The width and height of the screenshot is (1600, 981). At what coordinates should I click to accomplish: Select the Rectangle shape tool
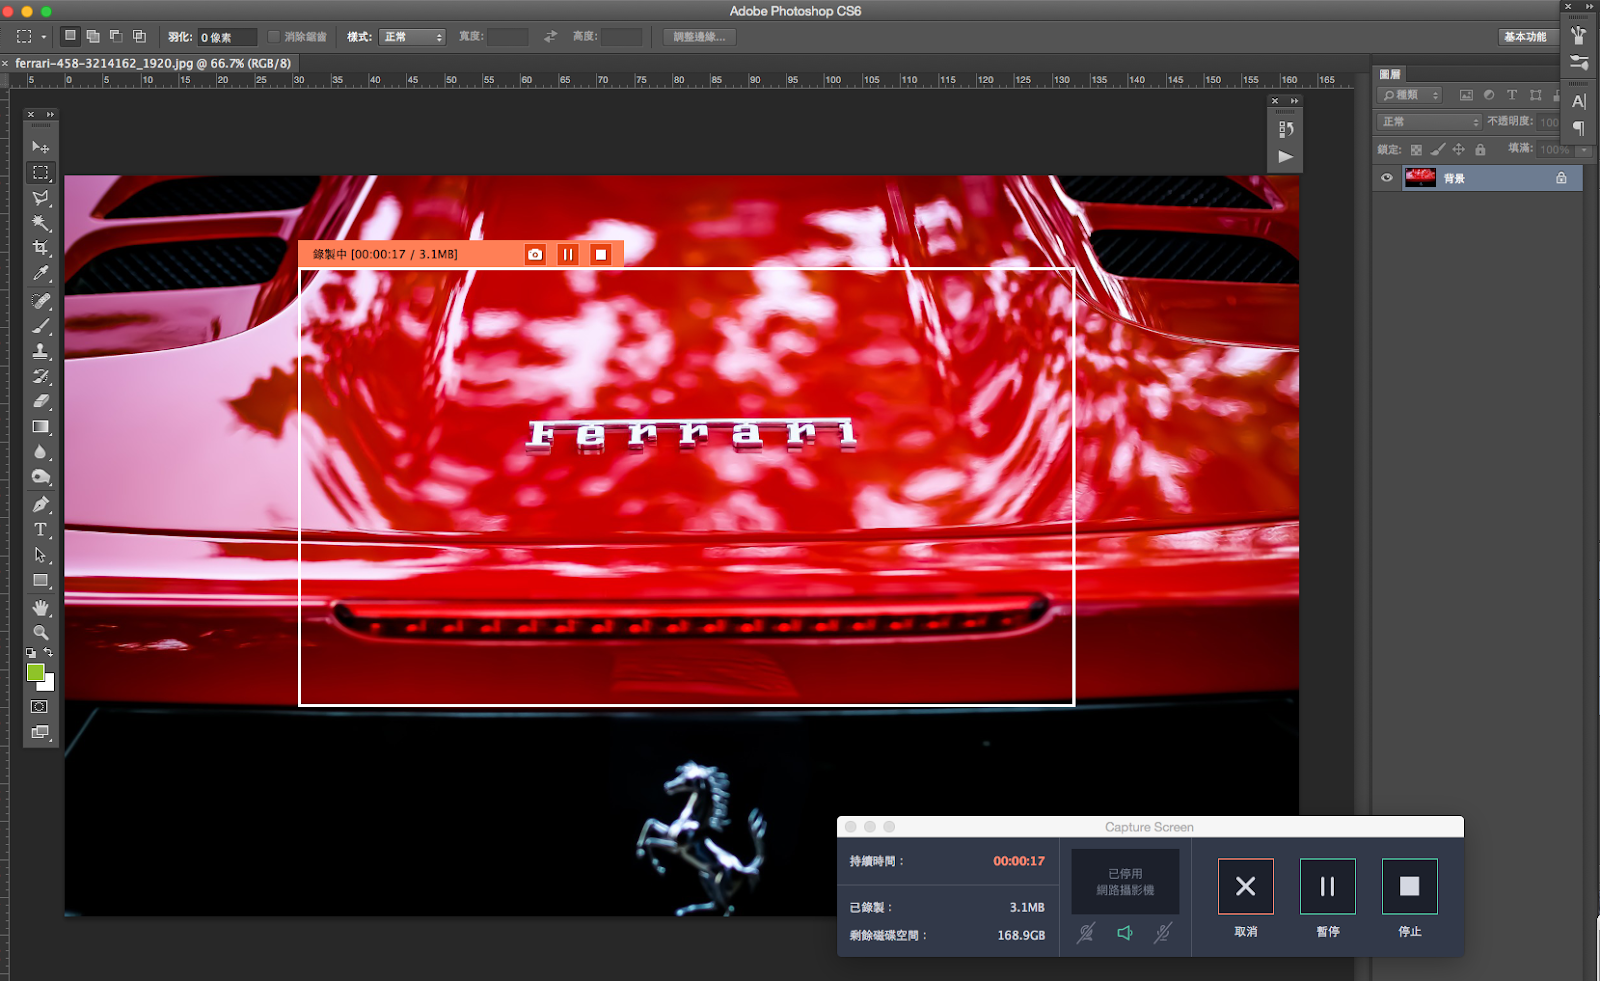click(x=40, y=580)
